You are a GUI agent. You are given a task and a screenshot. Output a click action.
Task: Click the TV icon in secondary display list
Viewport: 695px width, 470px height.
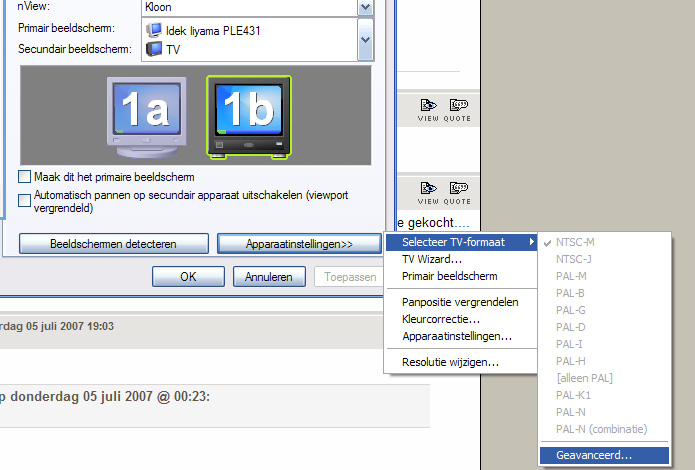[154, 49]
